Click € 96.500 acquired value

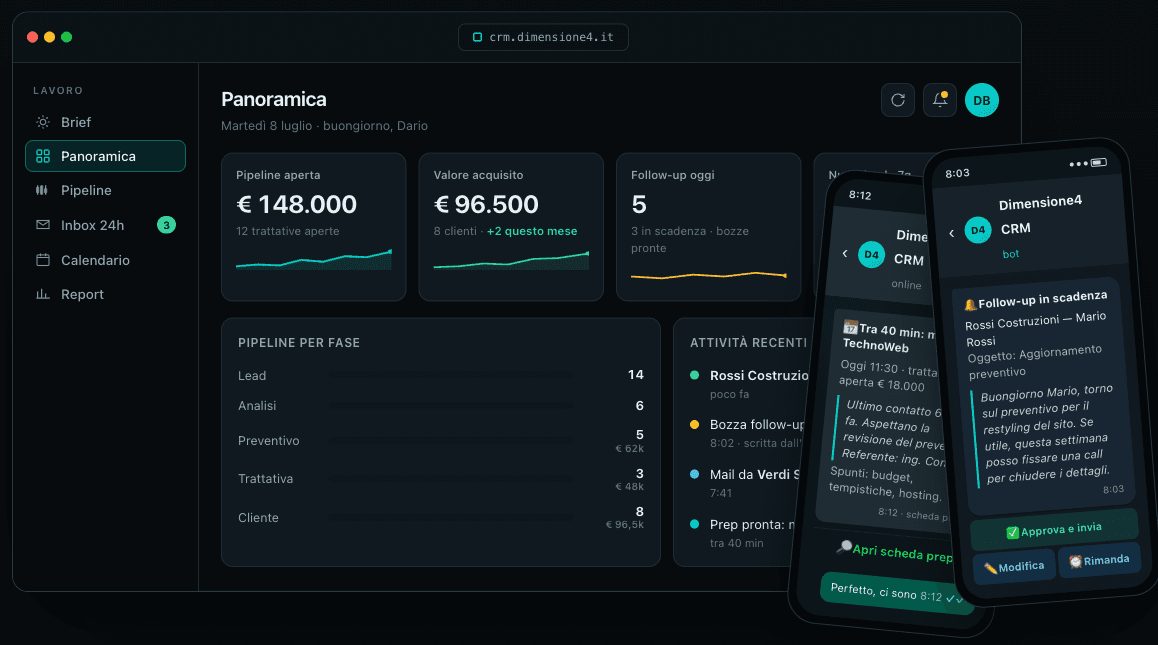click(x=486, y=204)
